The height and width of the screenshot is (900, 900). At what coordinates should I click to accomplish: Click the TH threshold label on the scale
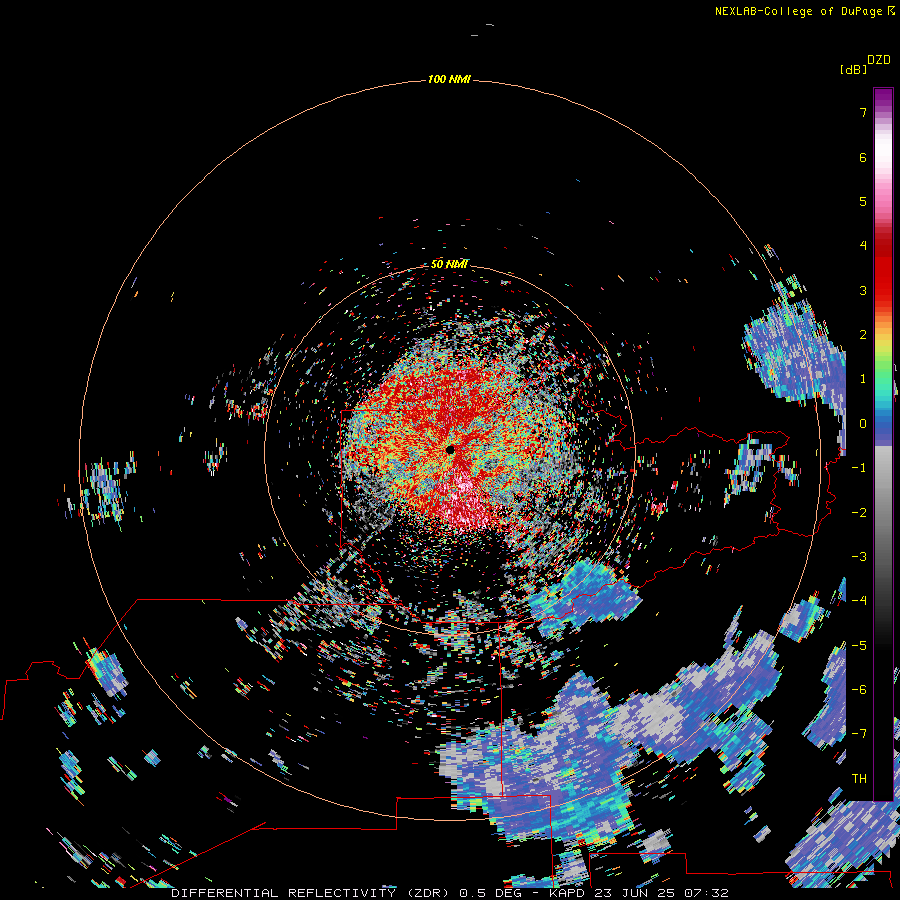click(859, 779)
